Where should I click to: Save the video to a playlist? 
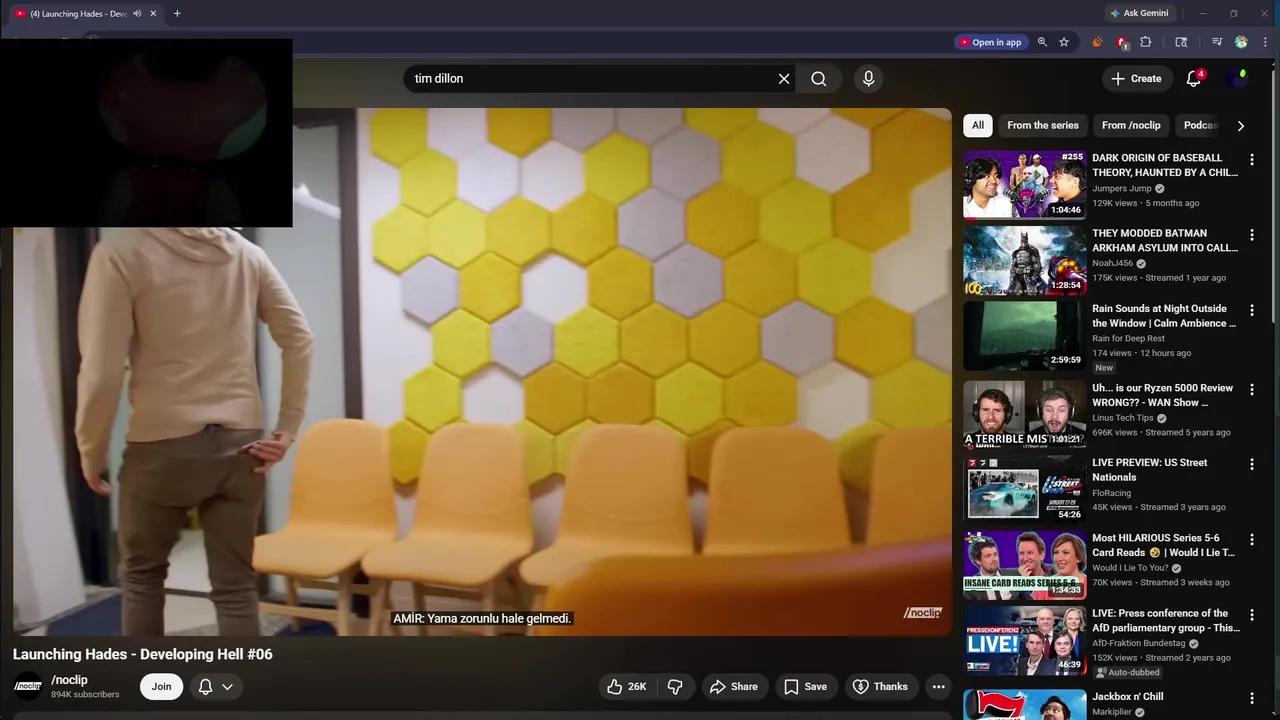(x=806, y=687)
